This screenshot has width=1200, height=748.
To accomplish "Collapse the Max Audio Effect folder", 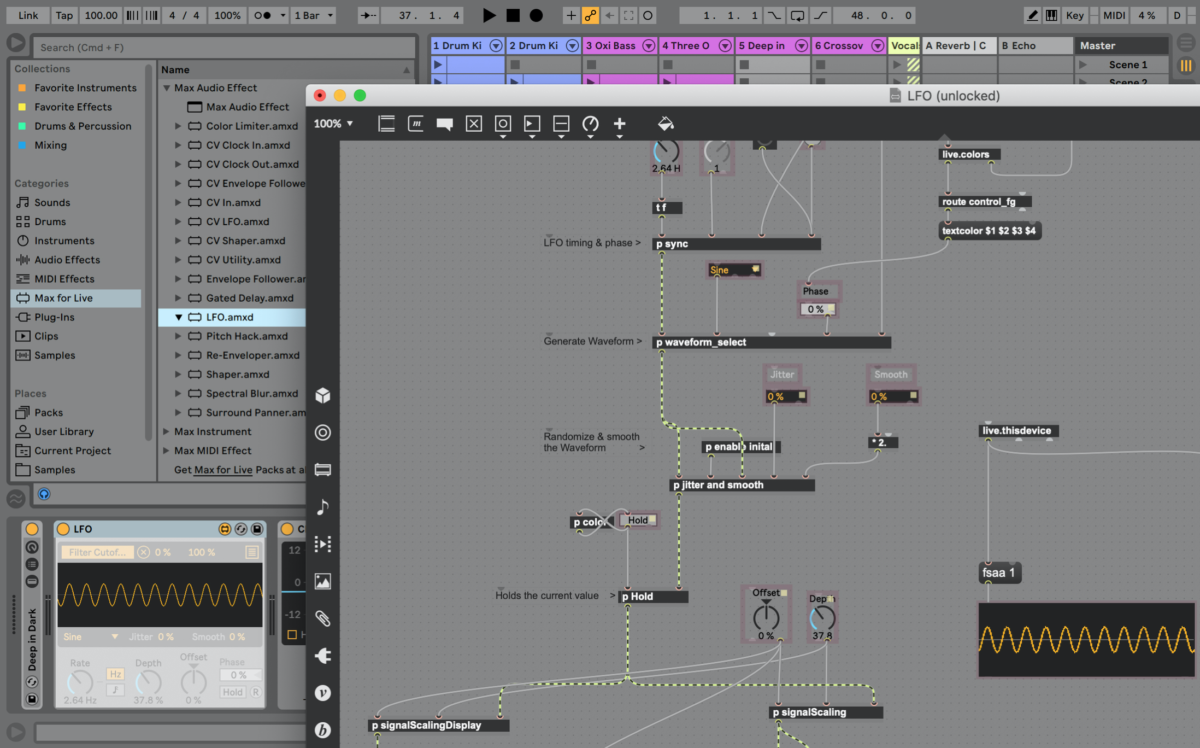I will point(167,87).
